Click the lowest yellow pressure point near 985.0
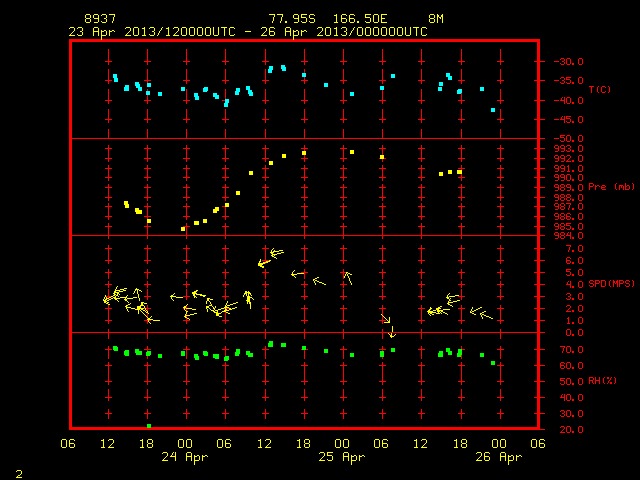 coord(183,229)
